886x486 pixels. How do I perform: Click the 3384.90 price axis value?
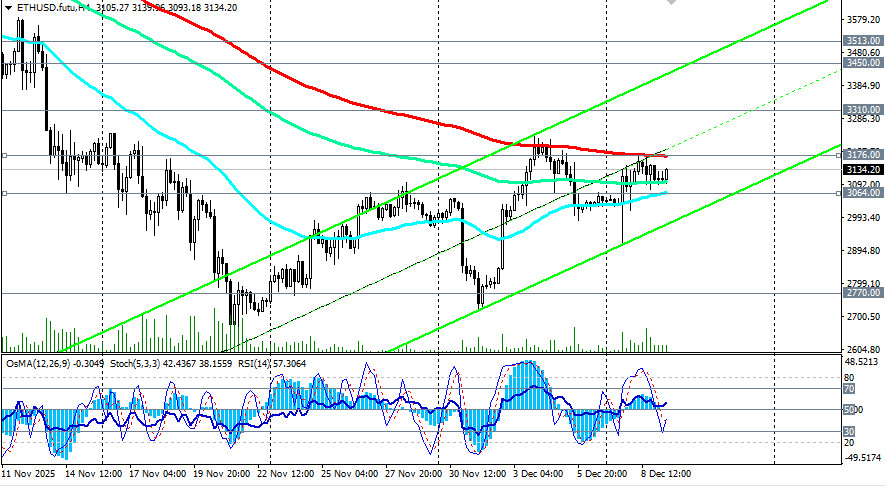(x=863, y=85)
